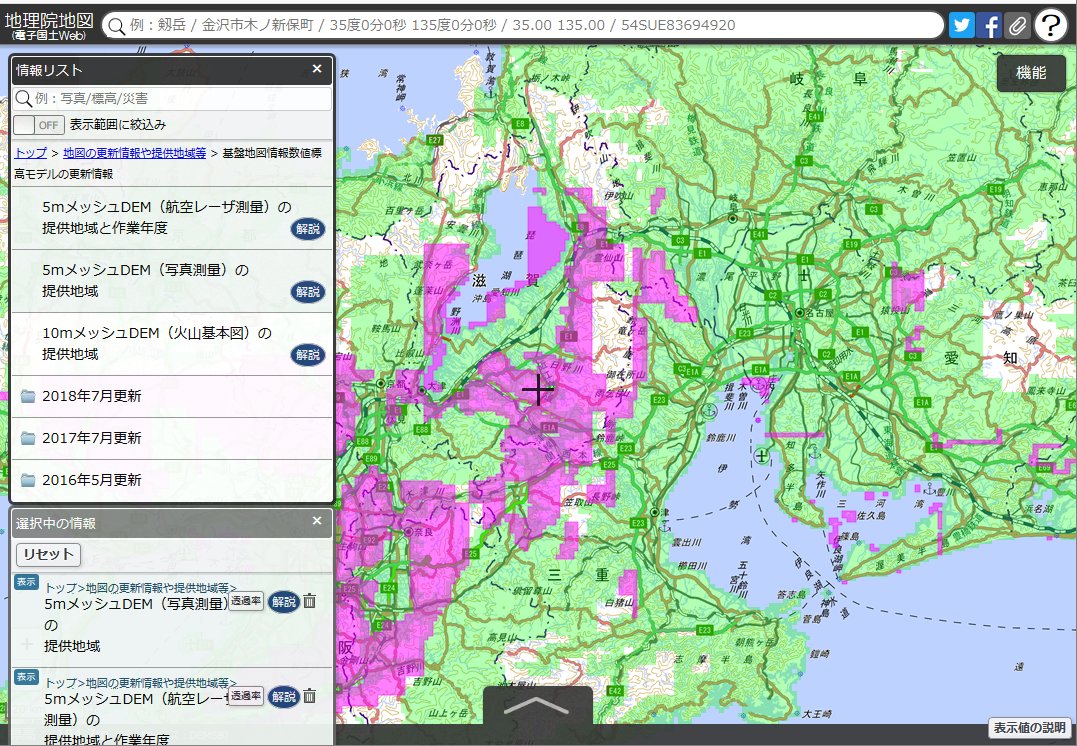Expand 2017年7月更新 row
Screen dimensions: 1077x746
click(172, 438)
